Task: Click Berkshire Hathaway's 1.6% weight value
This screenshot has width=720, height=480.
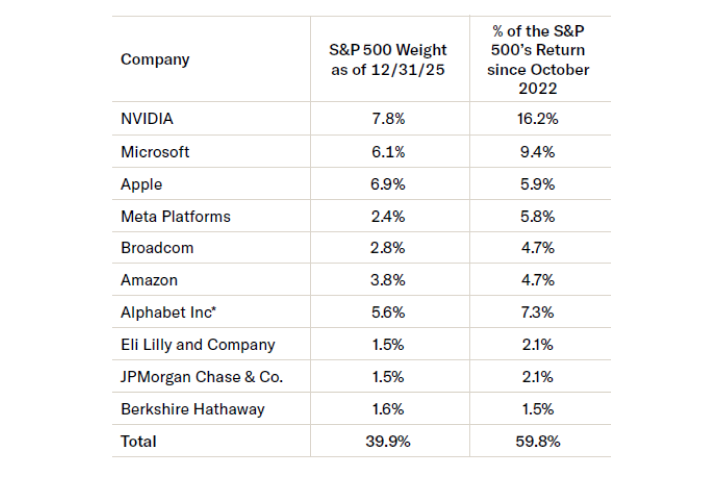Action: click(x=388, y=409)
